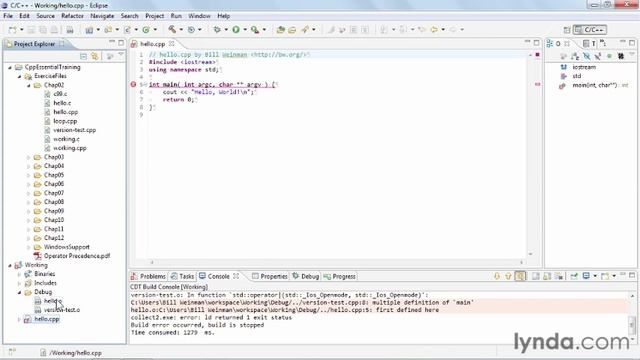Click the Previous Error arrow in Console
Viewport: 640px width, 360px height.
(508, 276)
